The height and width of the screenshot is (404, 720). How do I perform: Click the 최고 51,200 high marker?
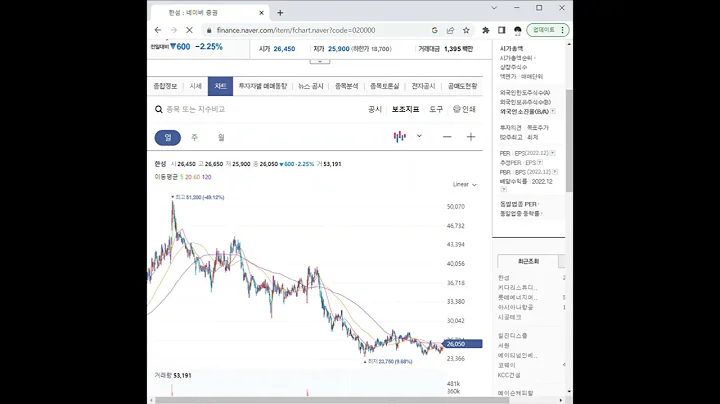[x=198, y=197]
